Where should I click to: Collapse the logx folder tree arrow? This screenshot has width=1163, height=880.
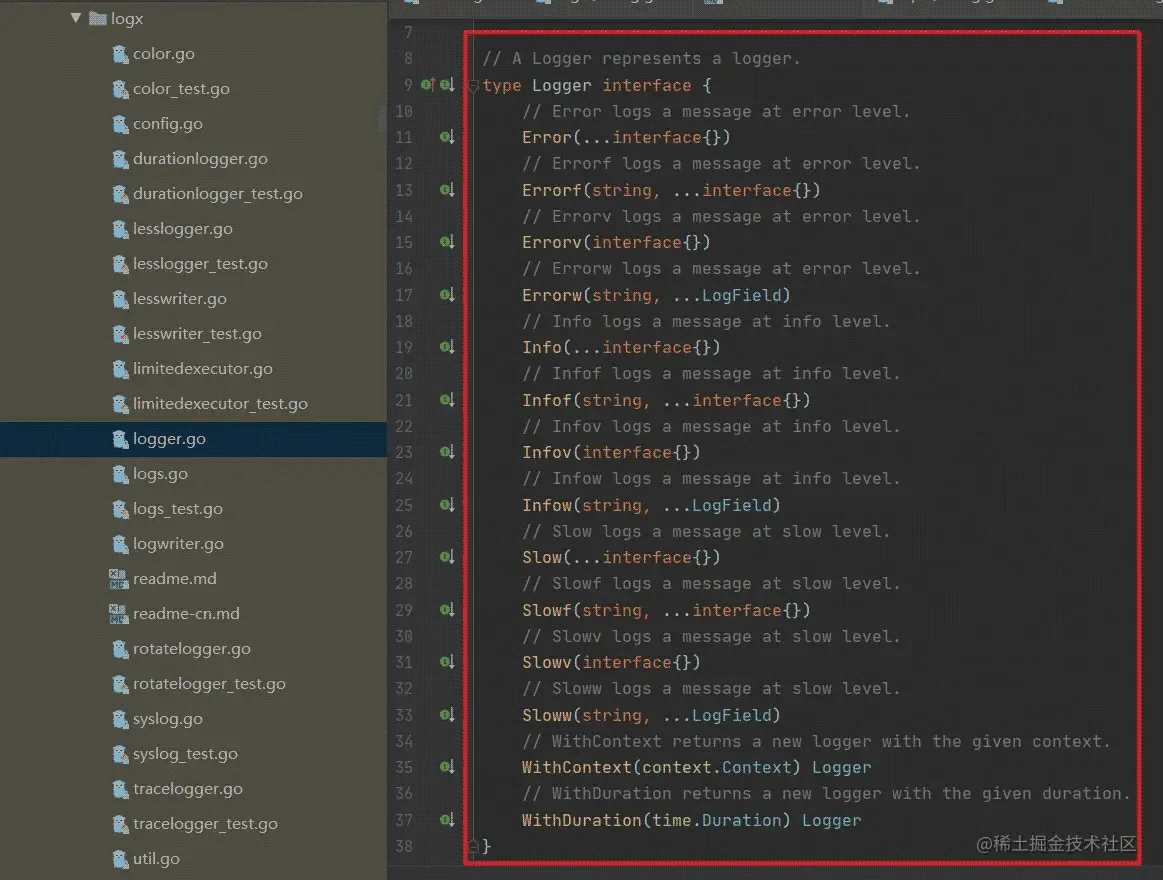pos(76,18)
